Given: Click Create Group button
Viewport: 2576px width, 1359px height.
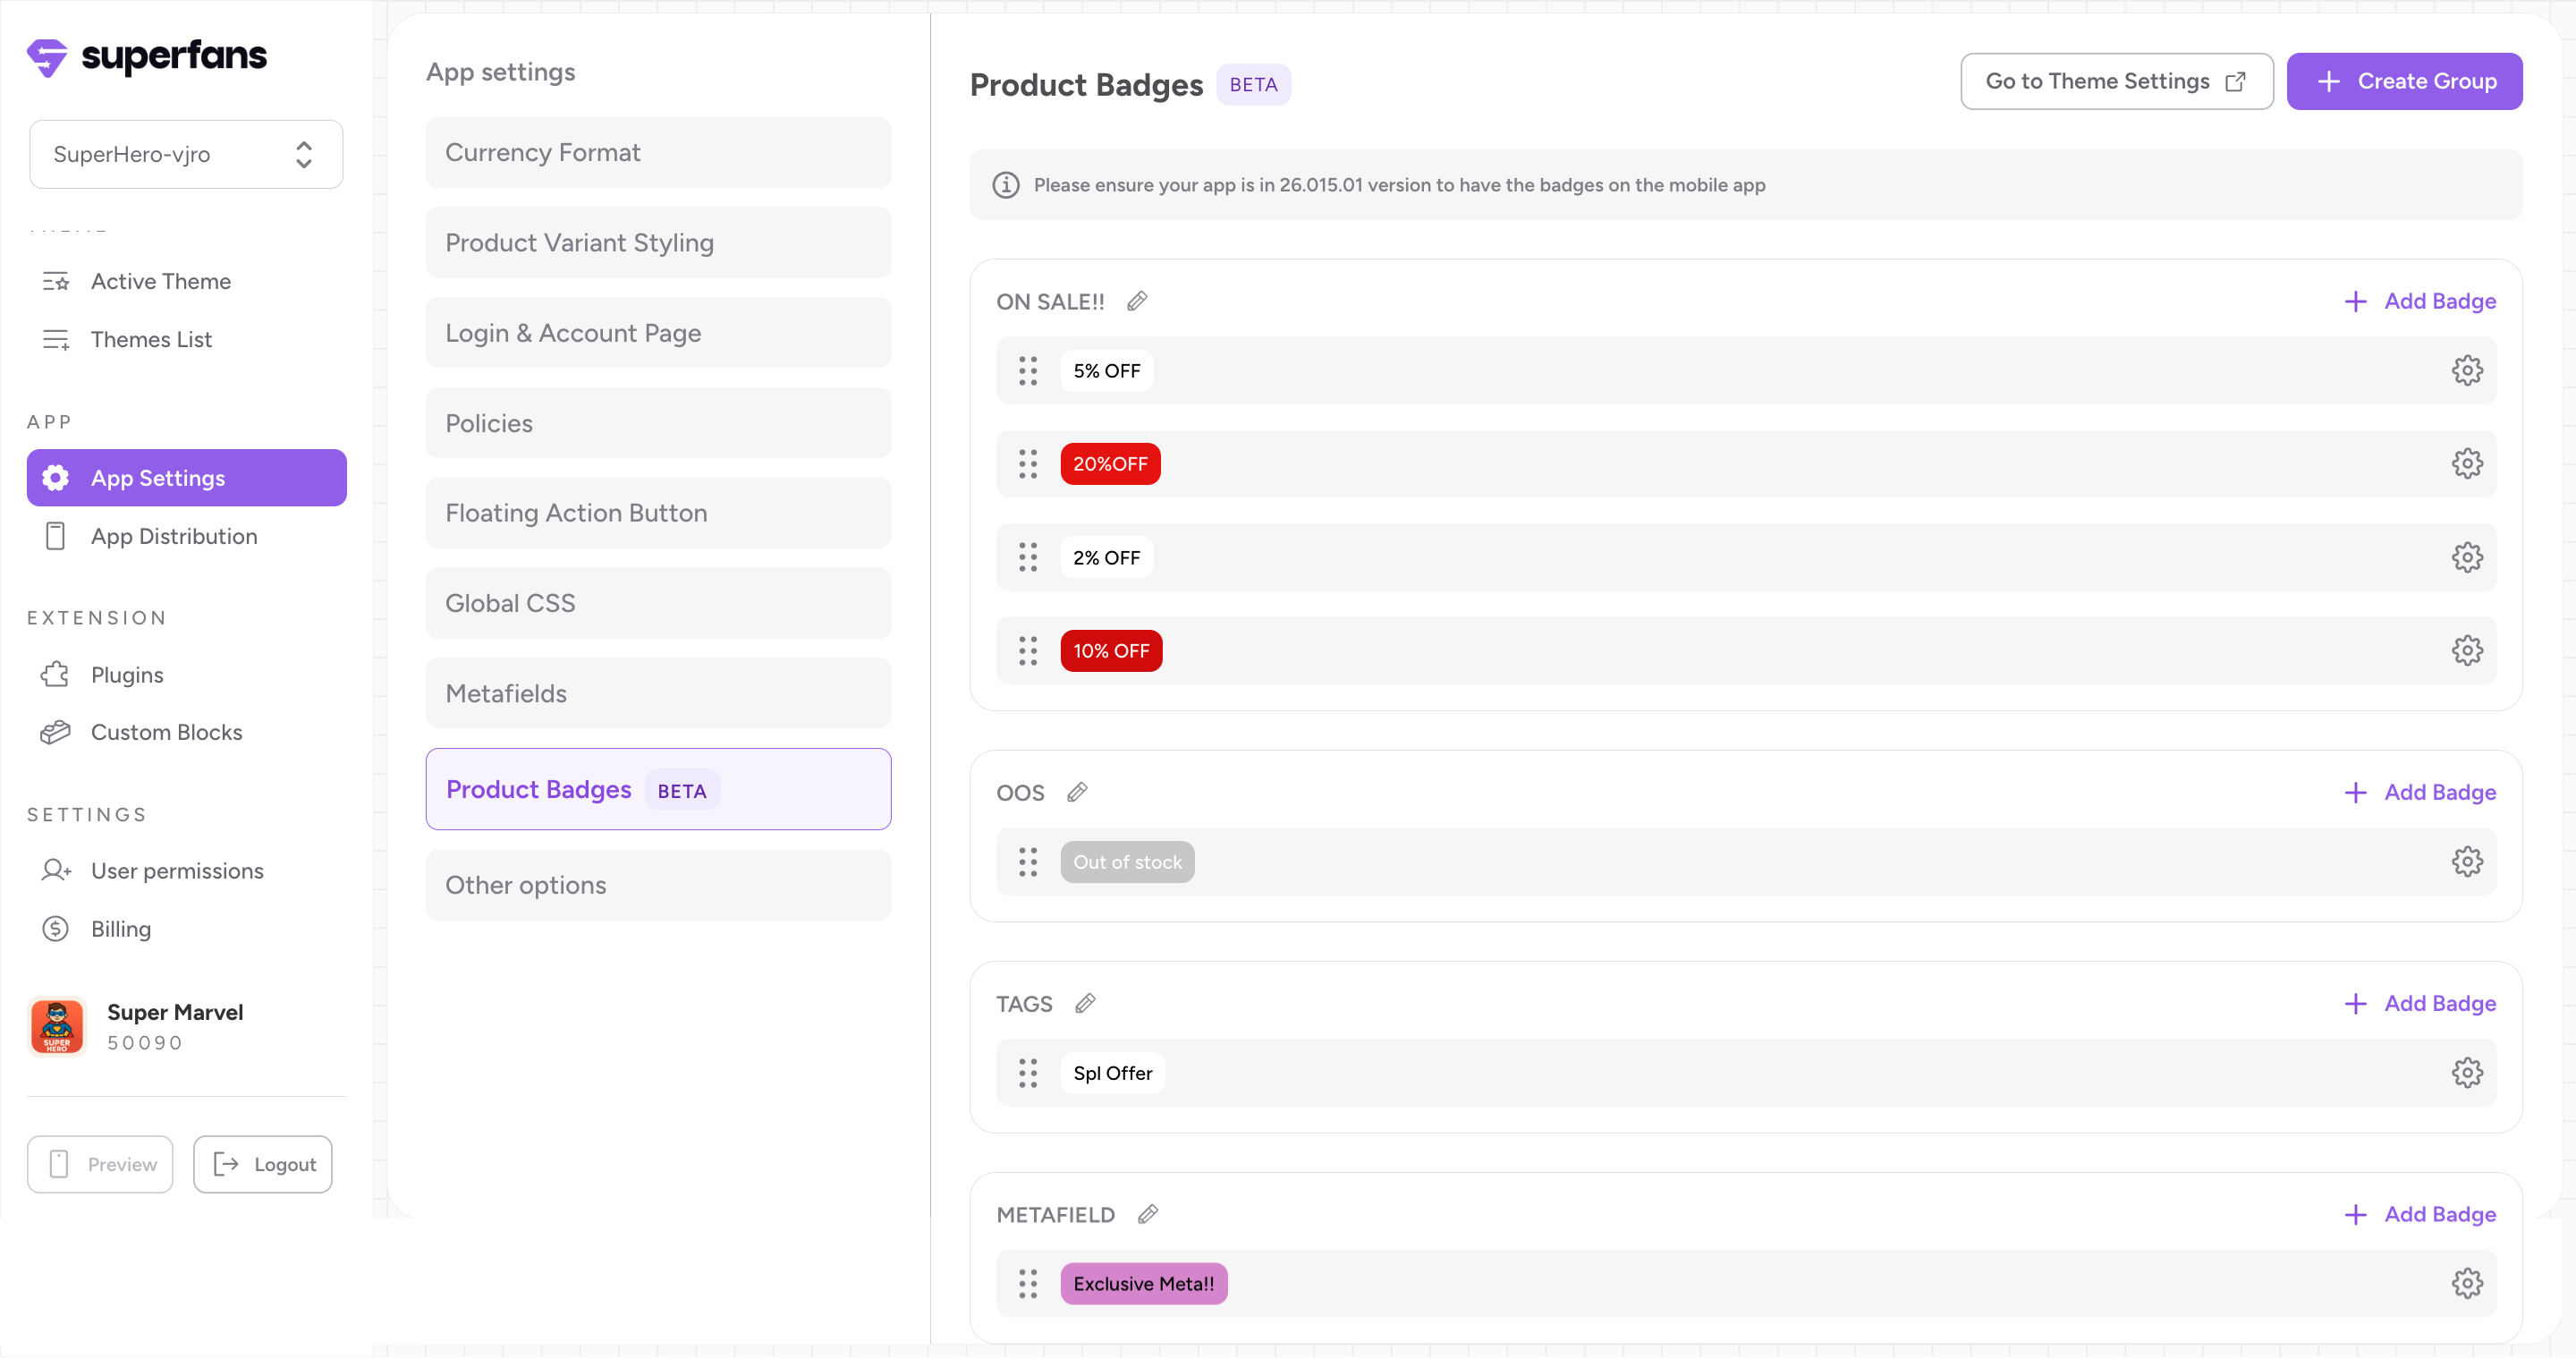Looking at the screenshot, I should point(2404,81).
